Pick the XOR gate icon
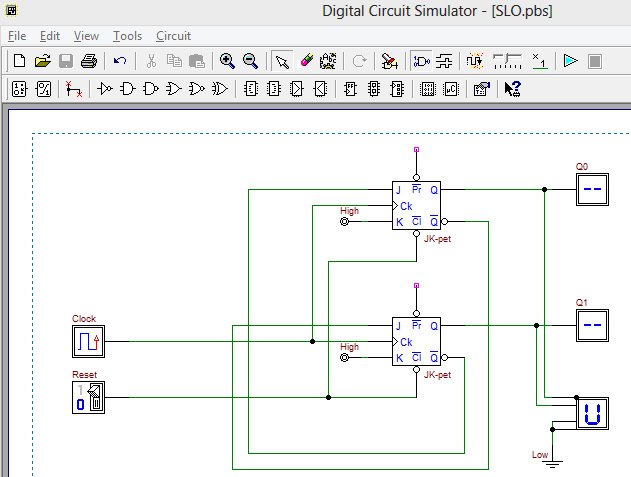Image resolution: width=631 pixels, height=477 pixels. 220,89
